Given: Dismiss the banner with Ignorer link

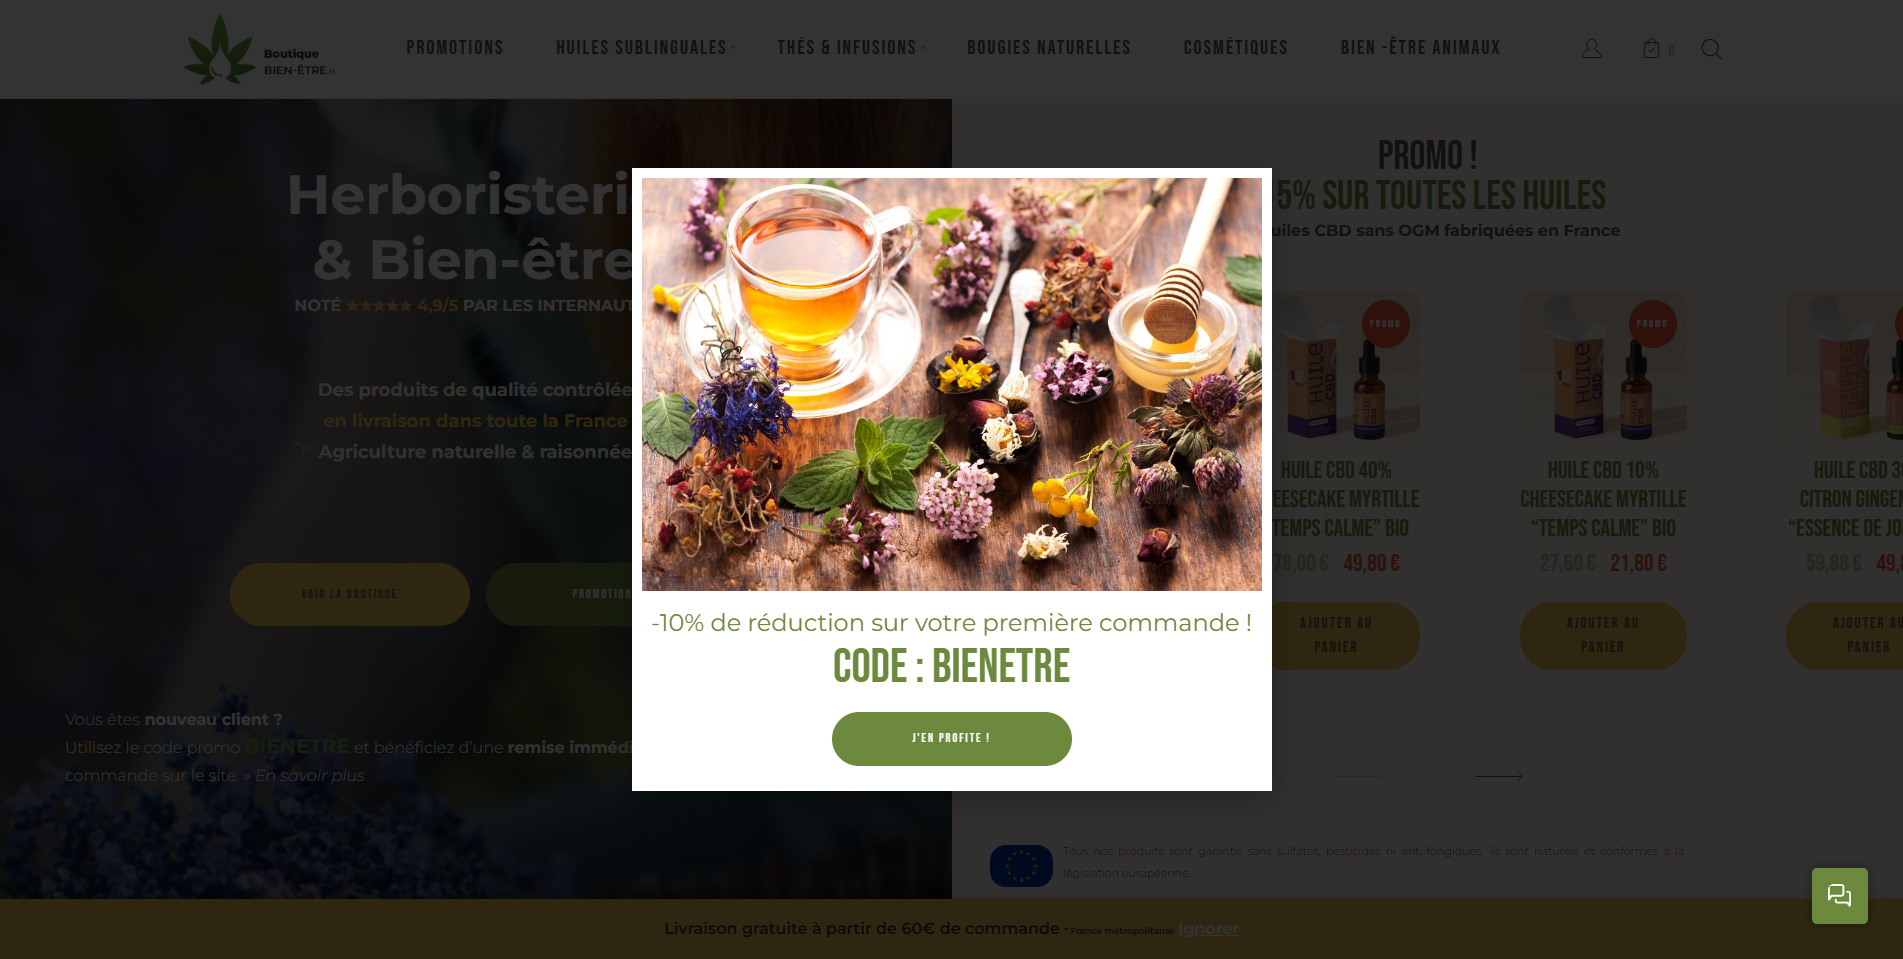Looking at the screenshot, I should pyautogui.click(x=1208, y=929).
